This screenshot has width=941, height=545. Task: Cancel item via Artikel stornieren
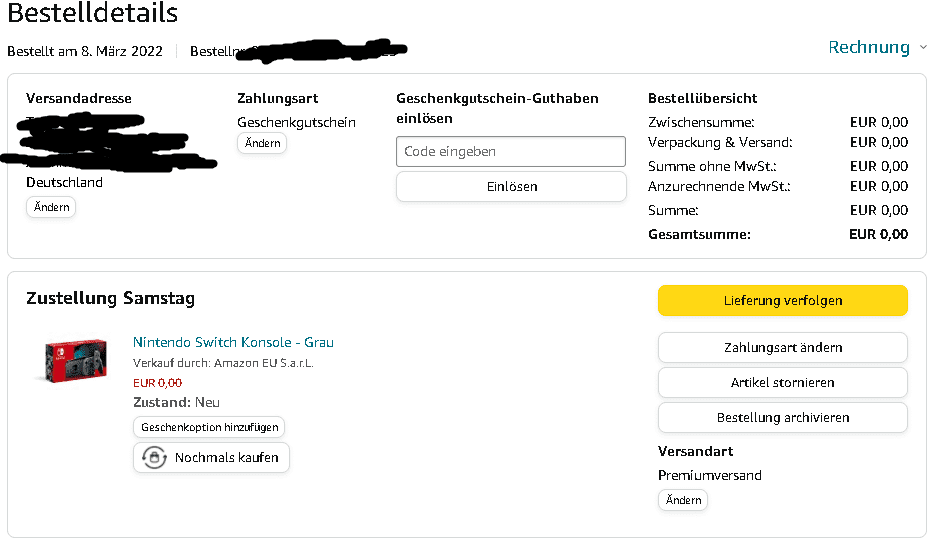click(x=782, y=382)
